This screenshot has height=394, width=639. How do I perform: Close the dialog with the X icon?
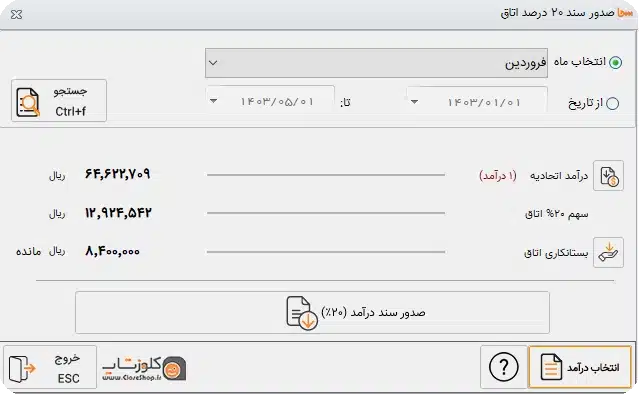click(x=17, y=15)
